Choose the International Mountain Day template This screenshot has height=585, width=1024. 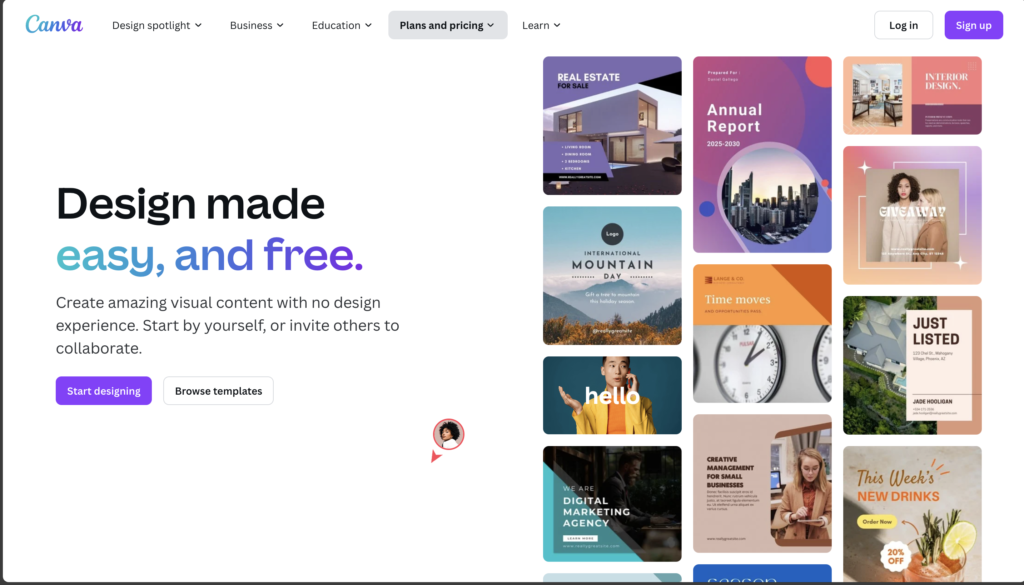[x=612, y=276]
